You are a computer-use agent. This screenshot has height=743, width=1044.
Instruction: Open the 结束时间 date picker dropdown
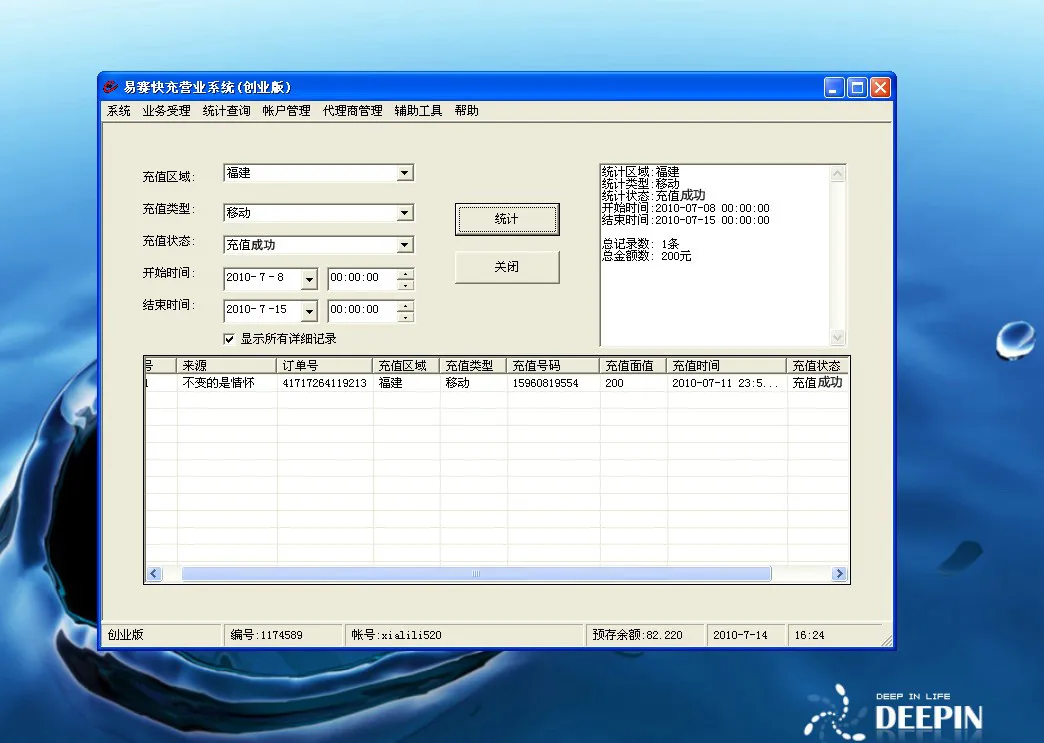click(x=309, y=312)
